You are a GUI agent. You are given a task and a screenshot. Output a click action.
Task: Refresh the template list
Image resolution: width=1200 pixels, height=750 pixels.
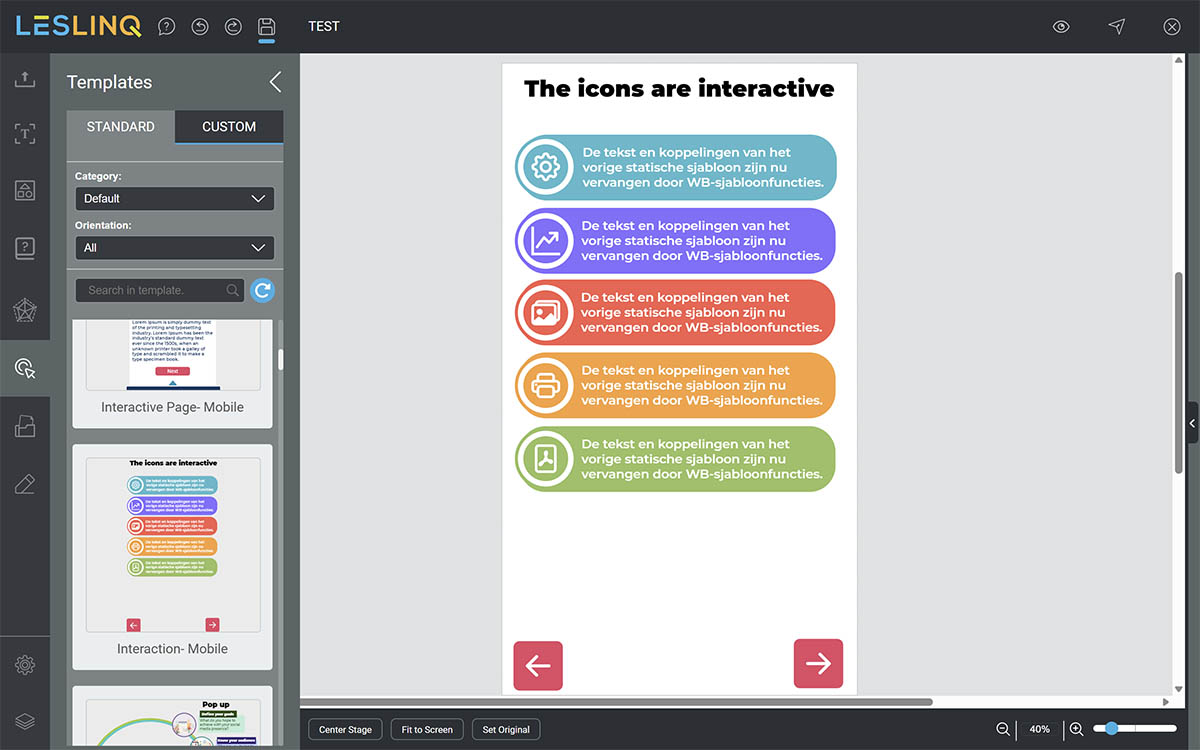262,290
